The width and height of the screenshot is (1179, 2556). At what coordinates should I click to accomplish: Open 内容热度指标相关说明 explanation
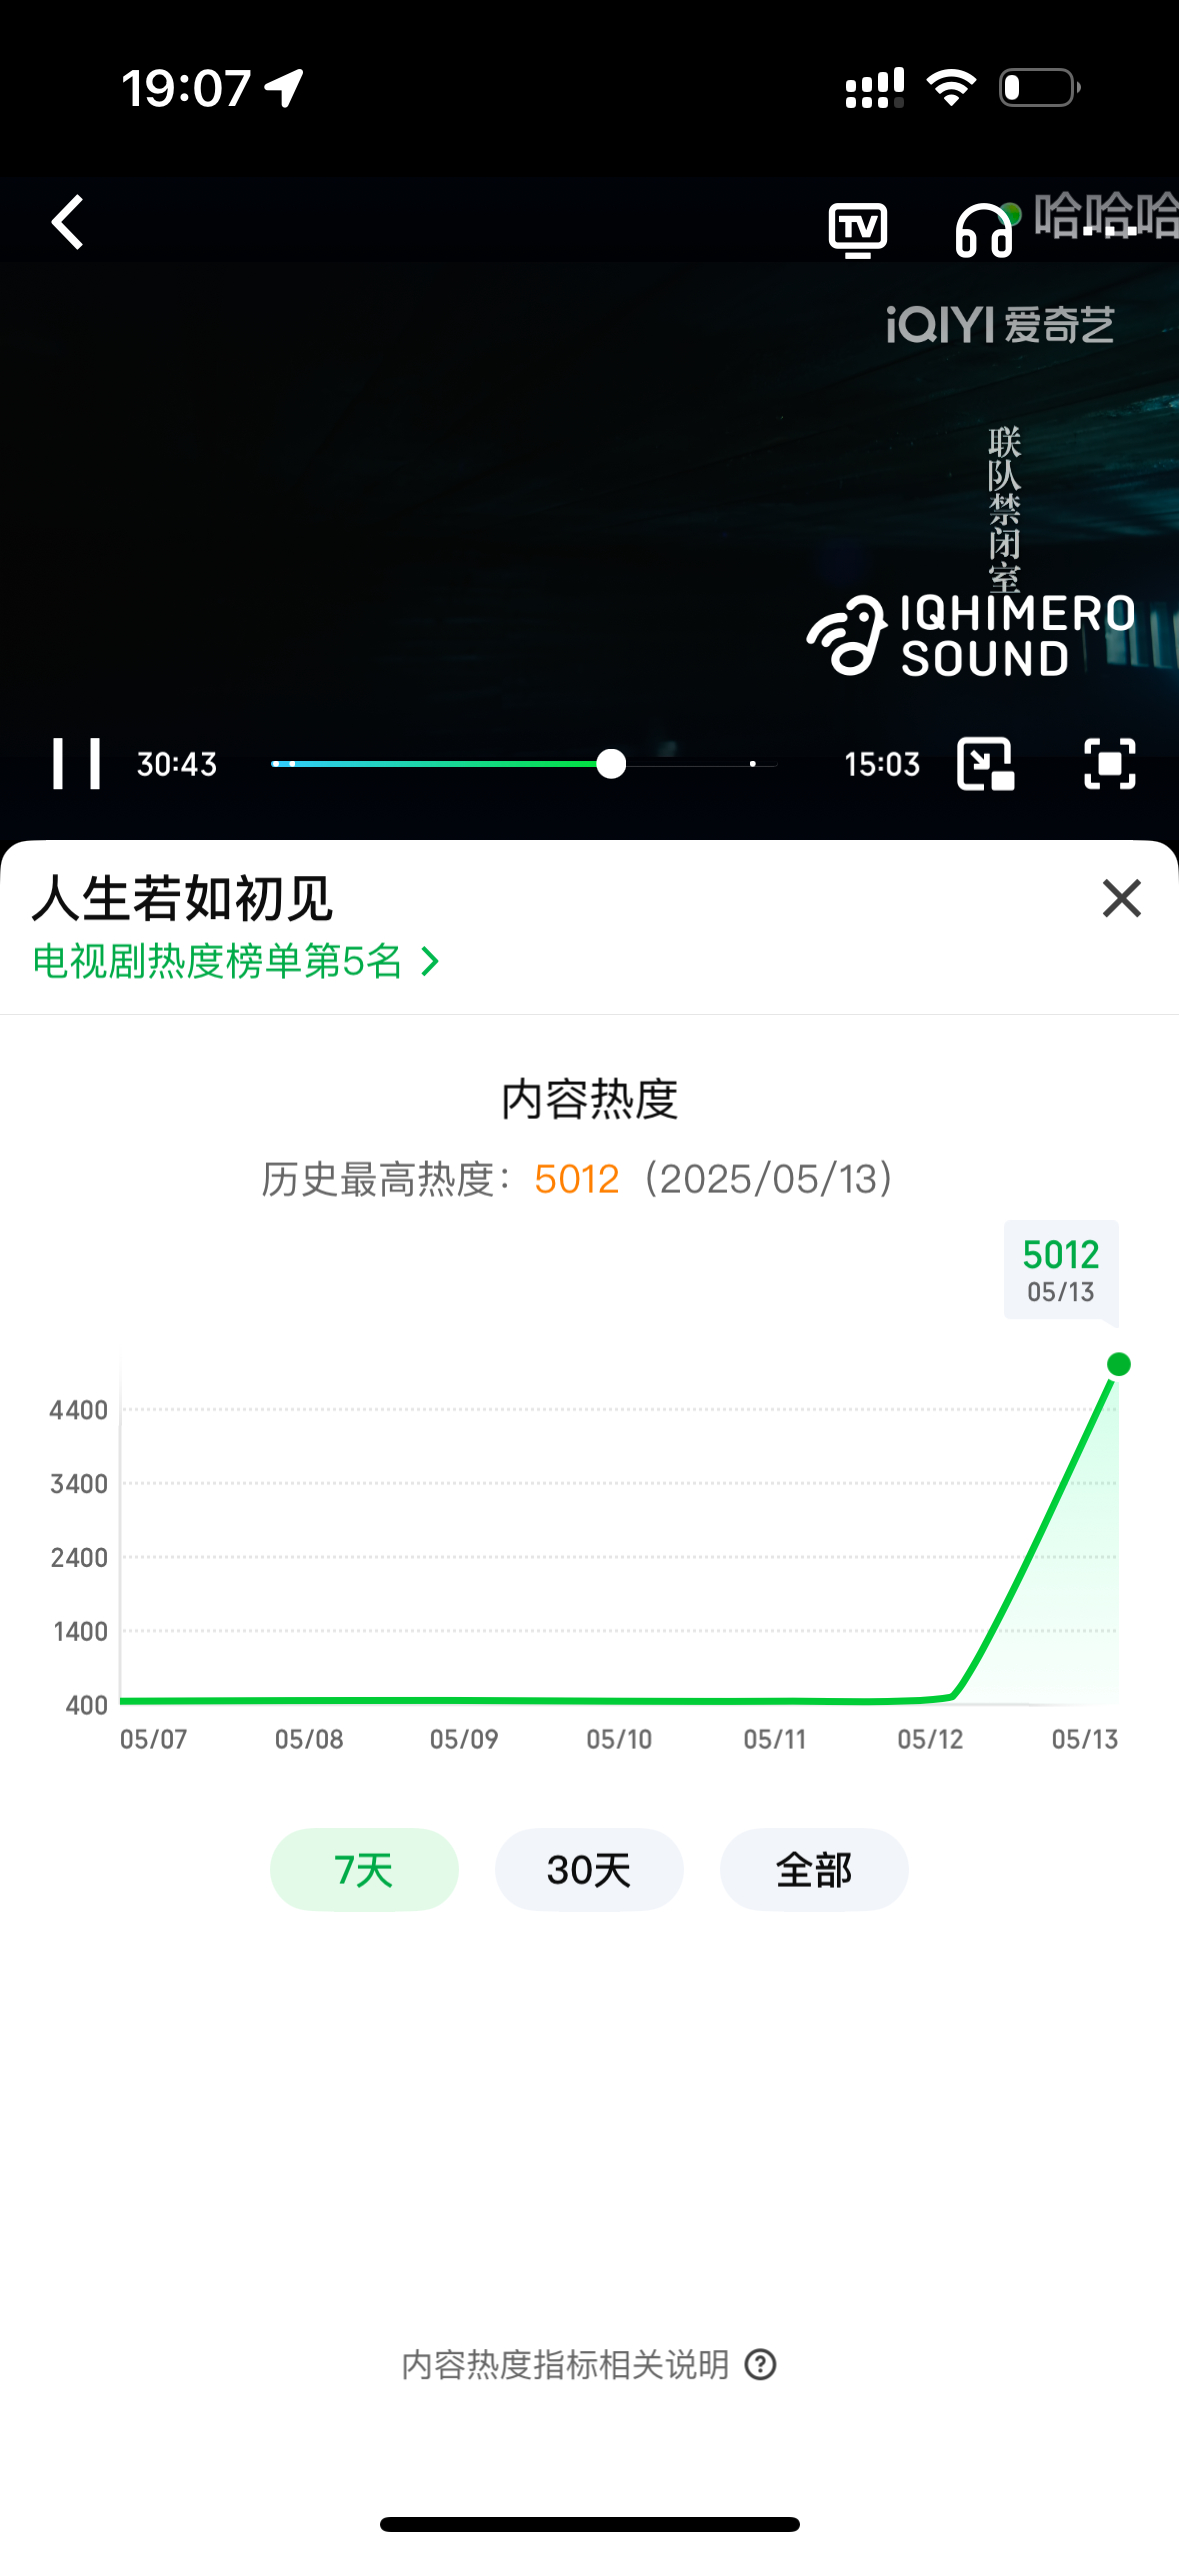click(x=589, y=2365)
